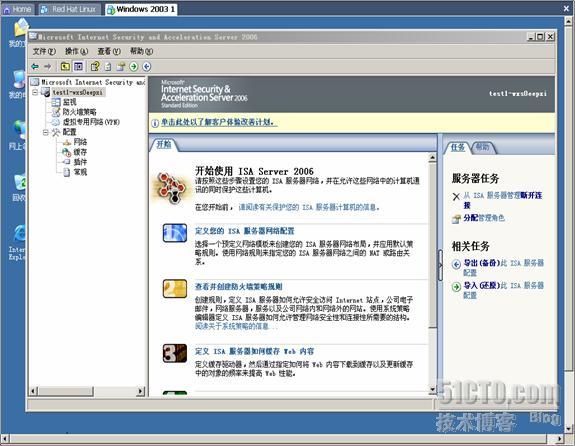Select 虚拟专用网络(VPN) in the tree
The height and width of the screenshot is (446, 575).
(x=91, y=122)
